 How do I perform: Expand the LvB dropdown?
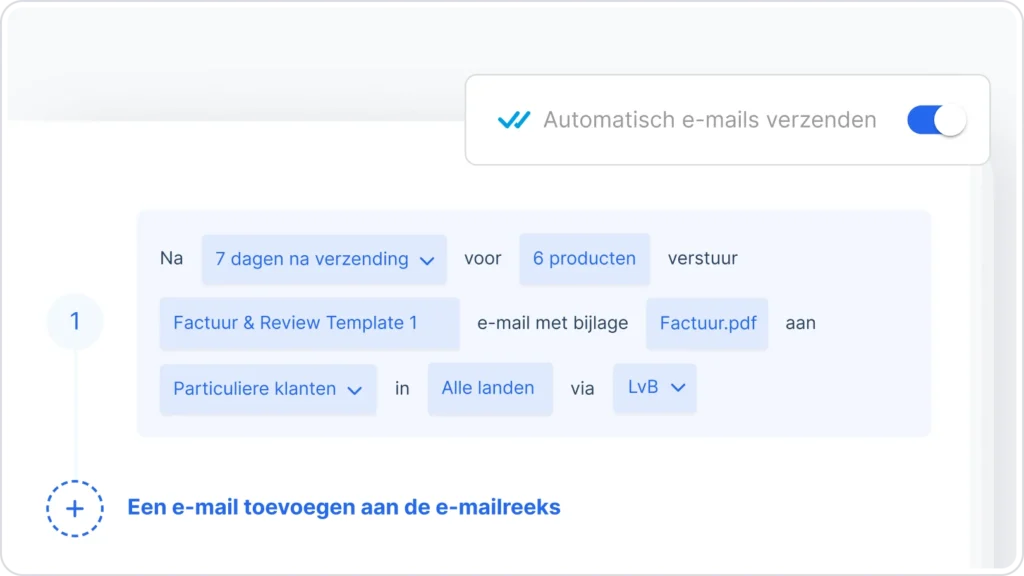[655, 387]
